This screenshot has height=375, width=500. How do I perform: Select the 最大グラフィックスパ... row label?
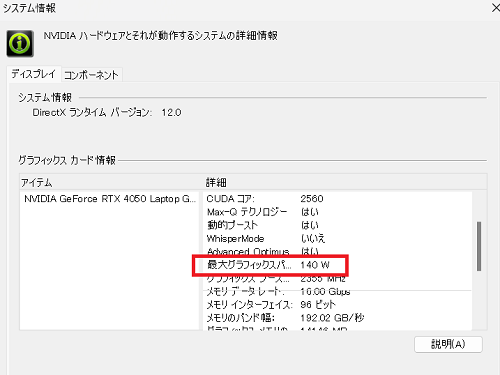[x=249, y=265]
